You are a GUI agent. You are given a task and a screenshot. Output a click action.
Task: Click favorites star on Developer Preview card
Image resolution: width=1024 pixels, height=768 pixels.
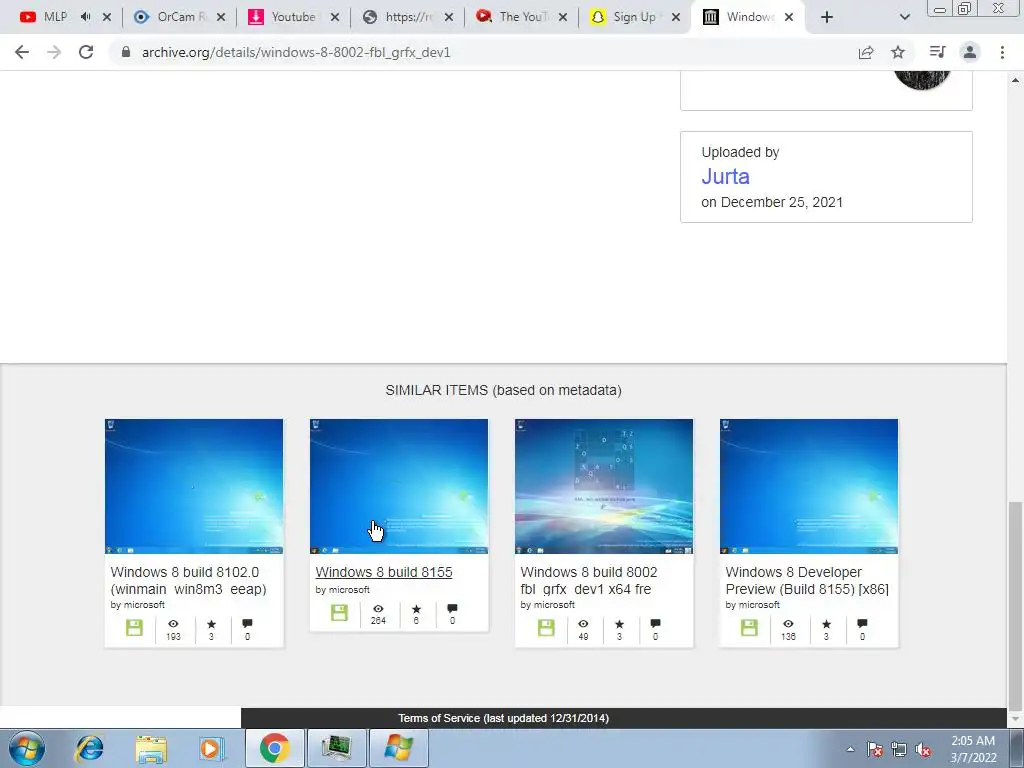tap(826, 624)
